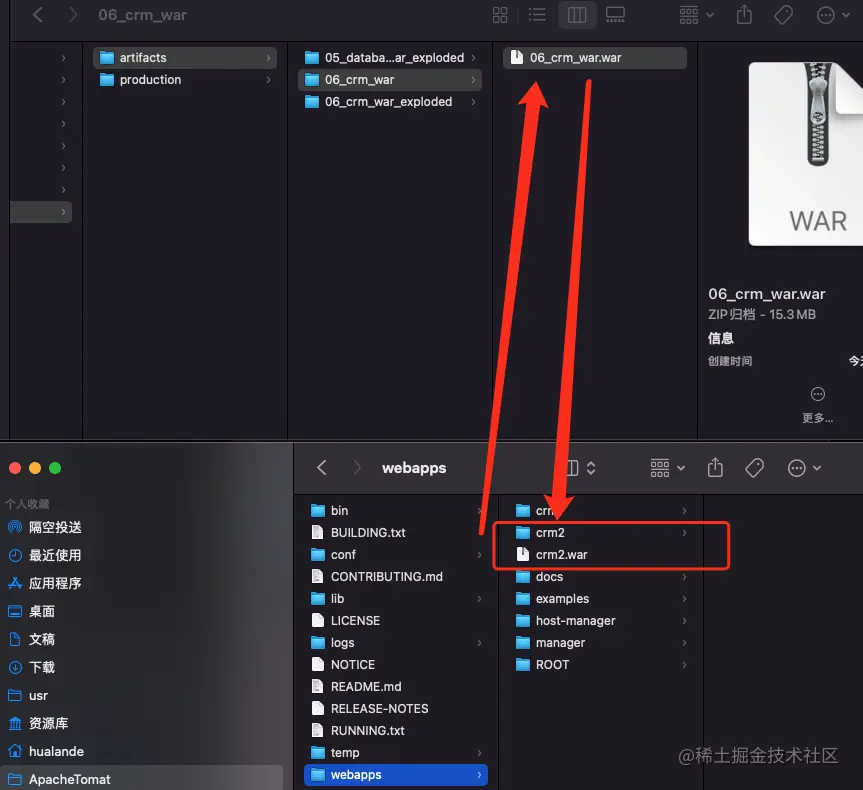Select the temp folder
863x790 pixels.
pyautogui.click(x=396, y=753)
